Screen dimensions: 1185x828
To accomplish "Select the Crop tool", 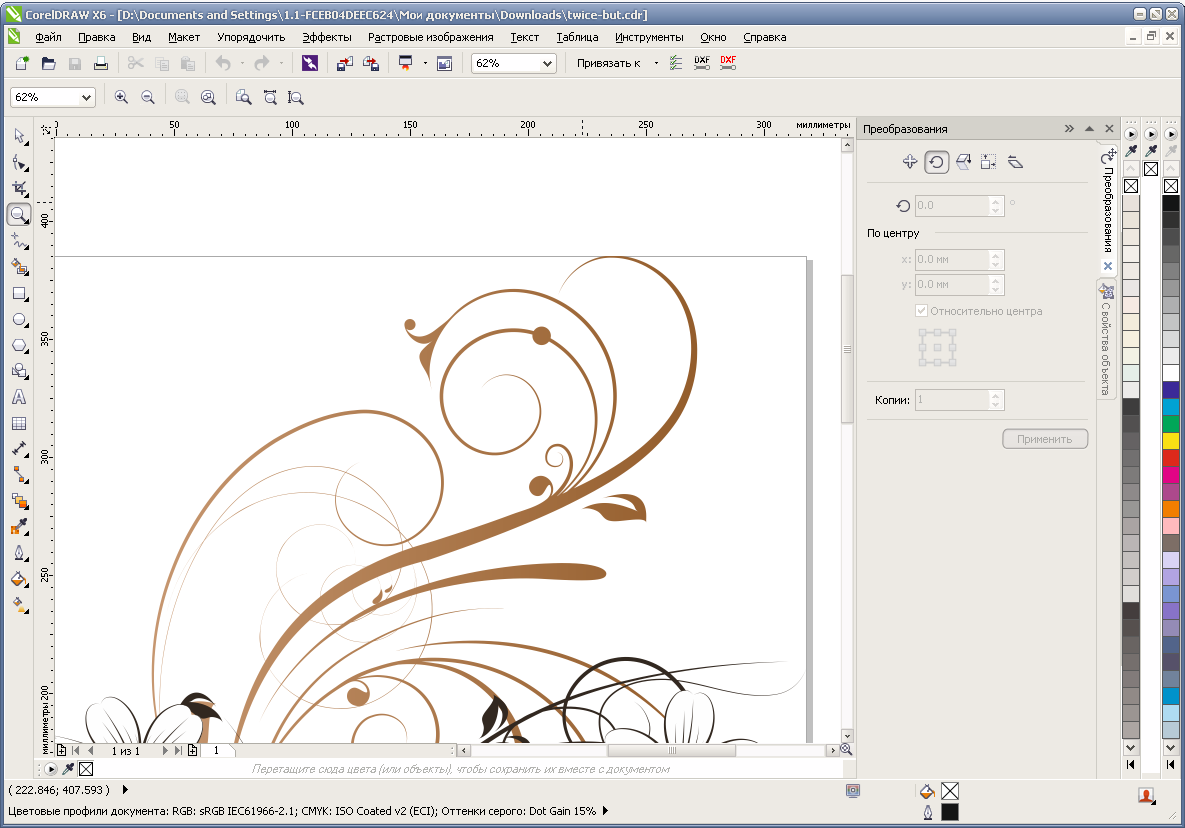I will coord(20,188).
